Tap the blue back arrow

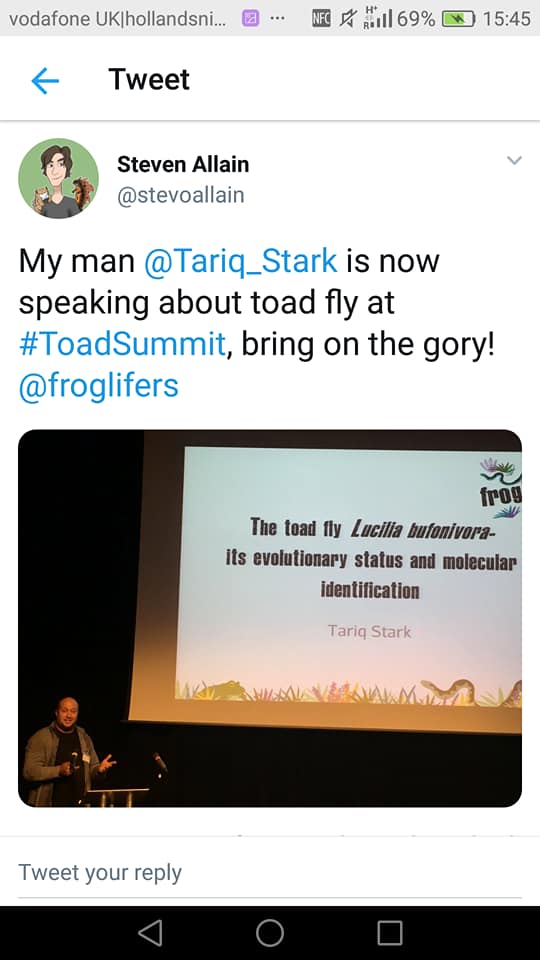pos(45,80)
